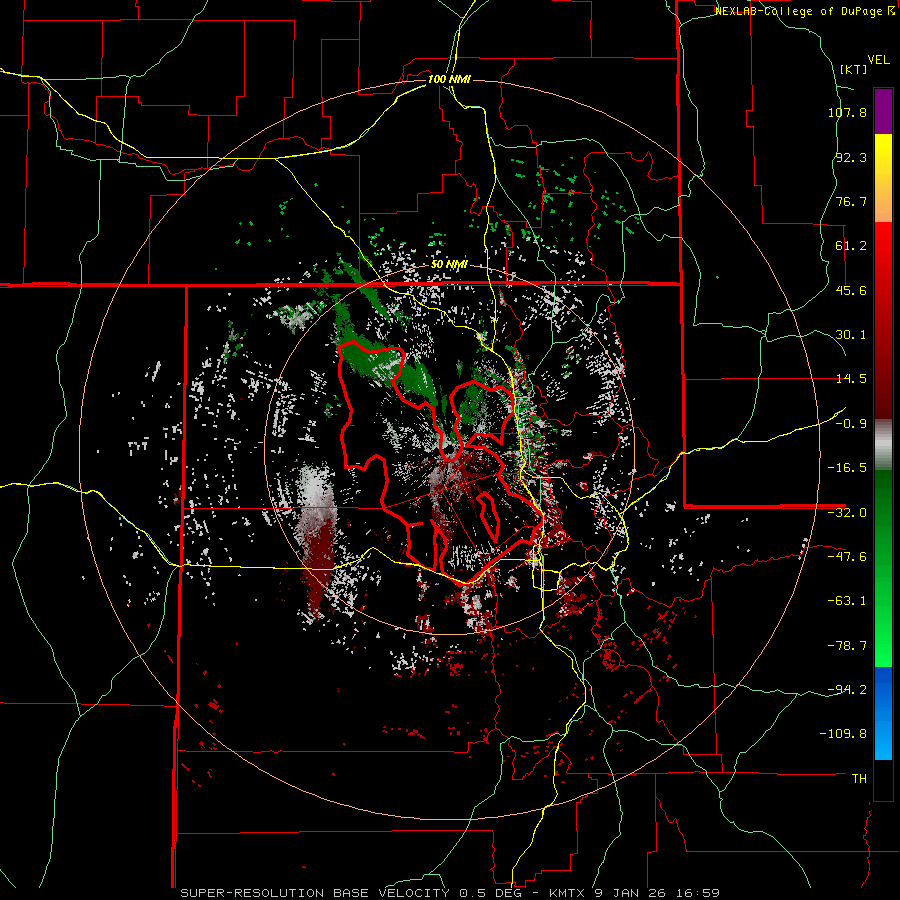
Task: Click the -94.2 value on velocity scale
Action: click(x=847, y=689)
